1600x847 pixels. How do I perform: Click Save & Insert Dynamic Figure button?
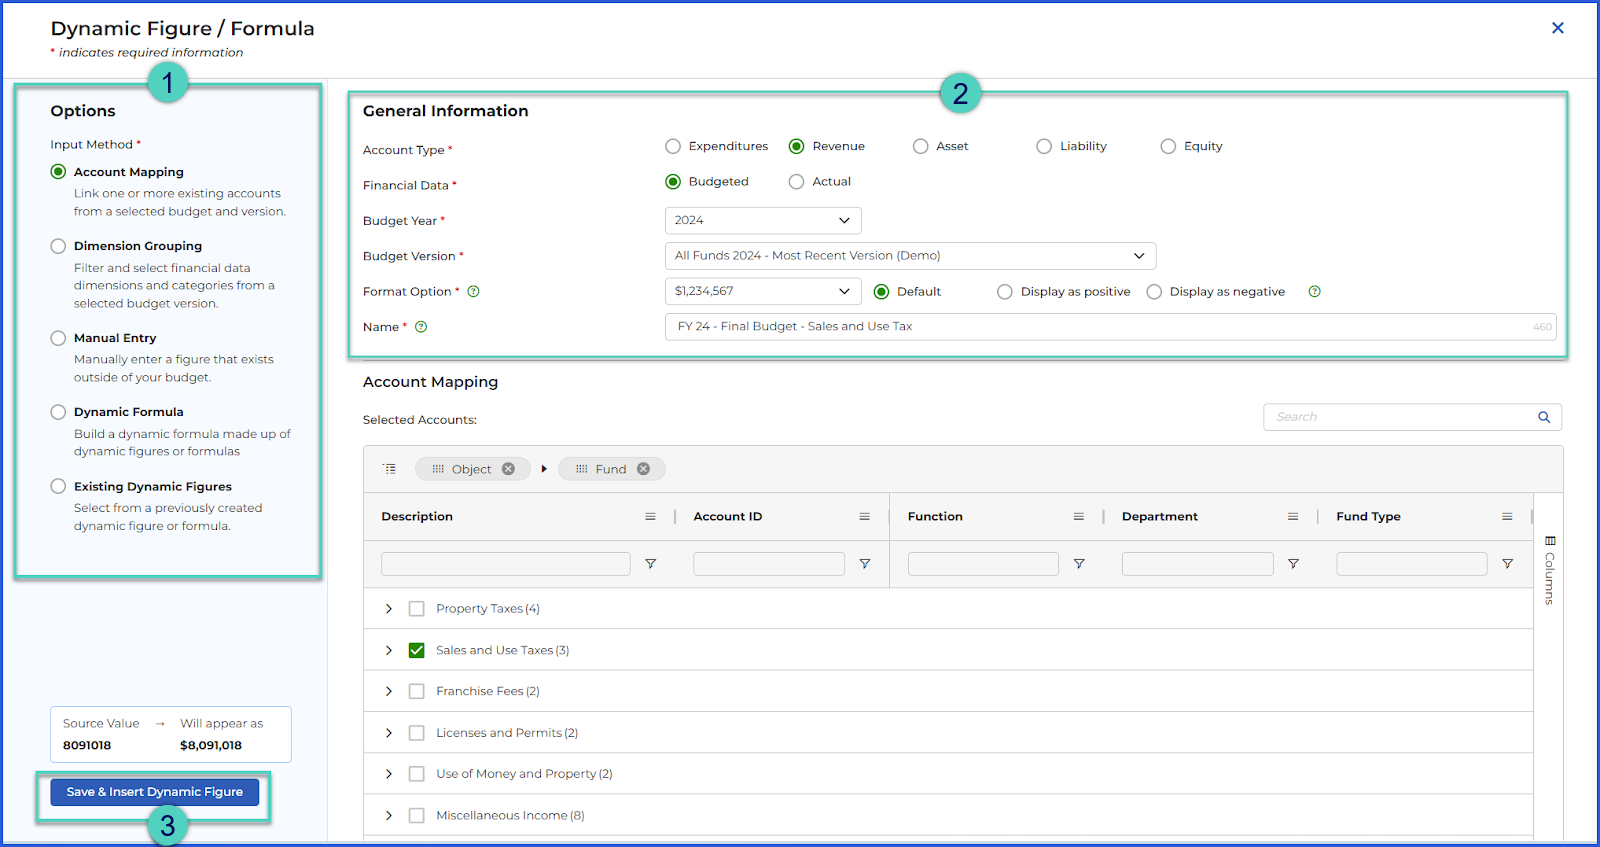pyautogui.click(x=155, y=792)
